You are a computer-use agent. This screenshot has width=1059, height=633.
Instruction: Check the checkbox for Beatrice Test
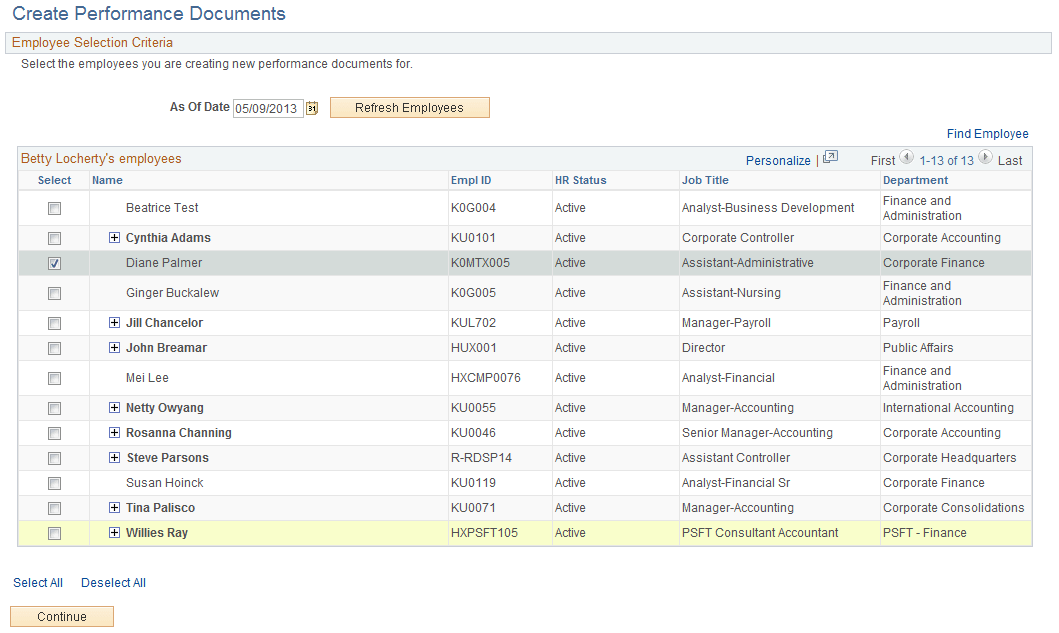coord(54,207)
